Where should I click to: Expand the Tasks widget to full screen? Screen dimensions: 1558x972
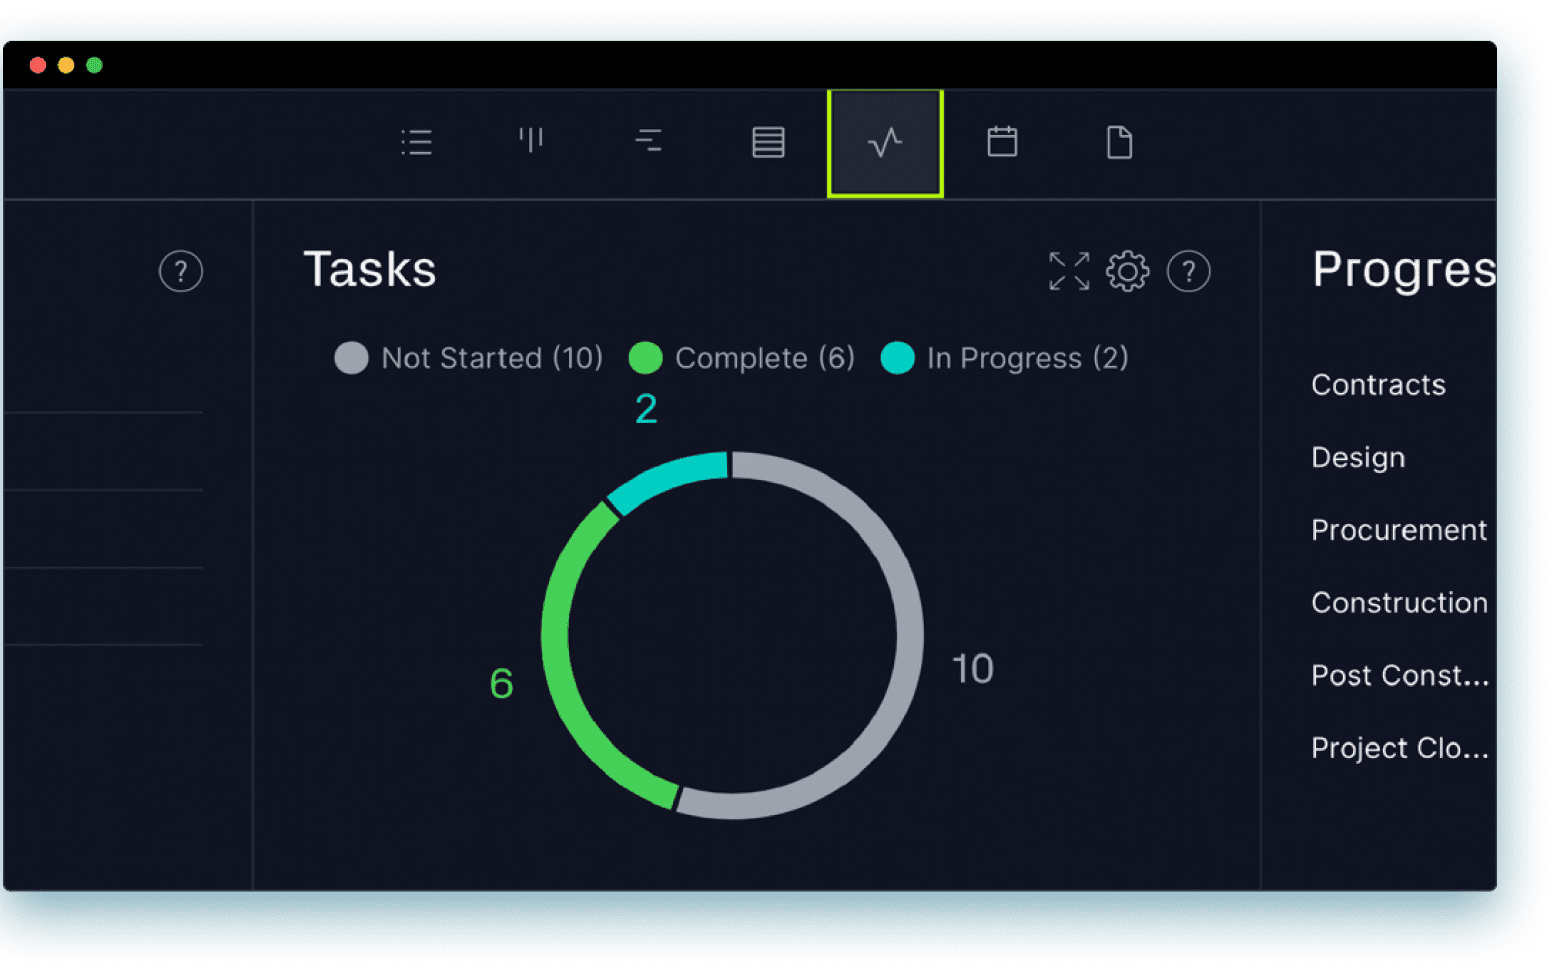click(x=1068, y=270)
